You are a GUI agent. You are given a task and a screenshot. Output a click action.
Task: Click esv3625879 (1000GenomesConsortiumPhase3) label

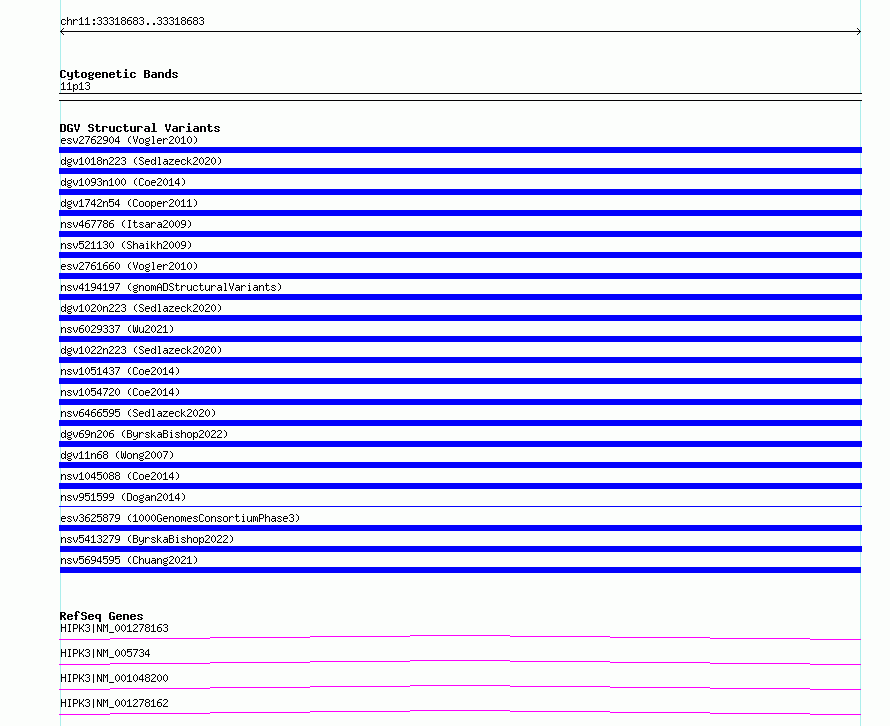click(180, 518)
